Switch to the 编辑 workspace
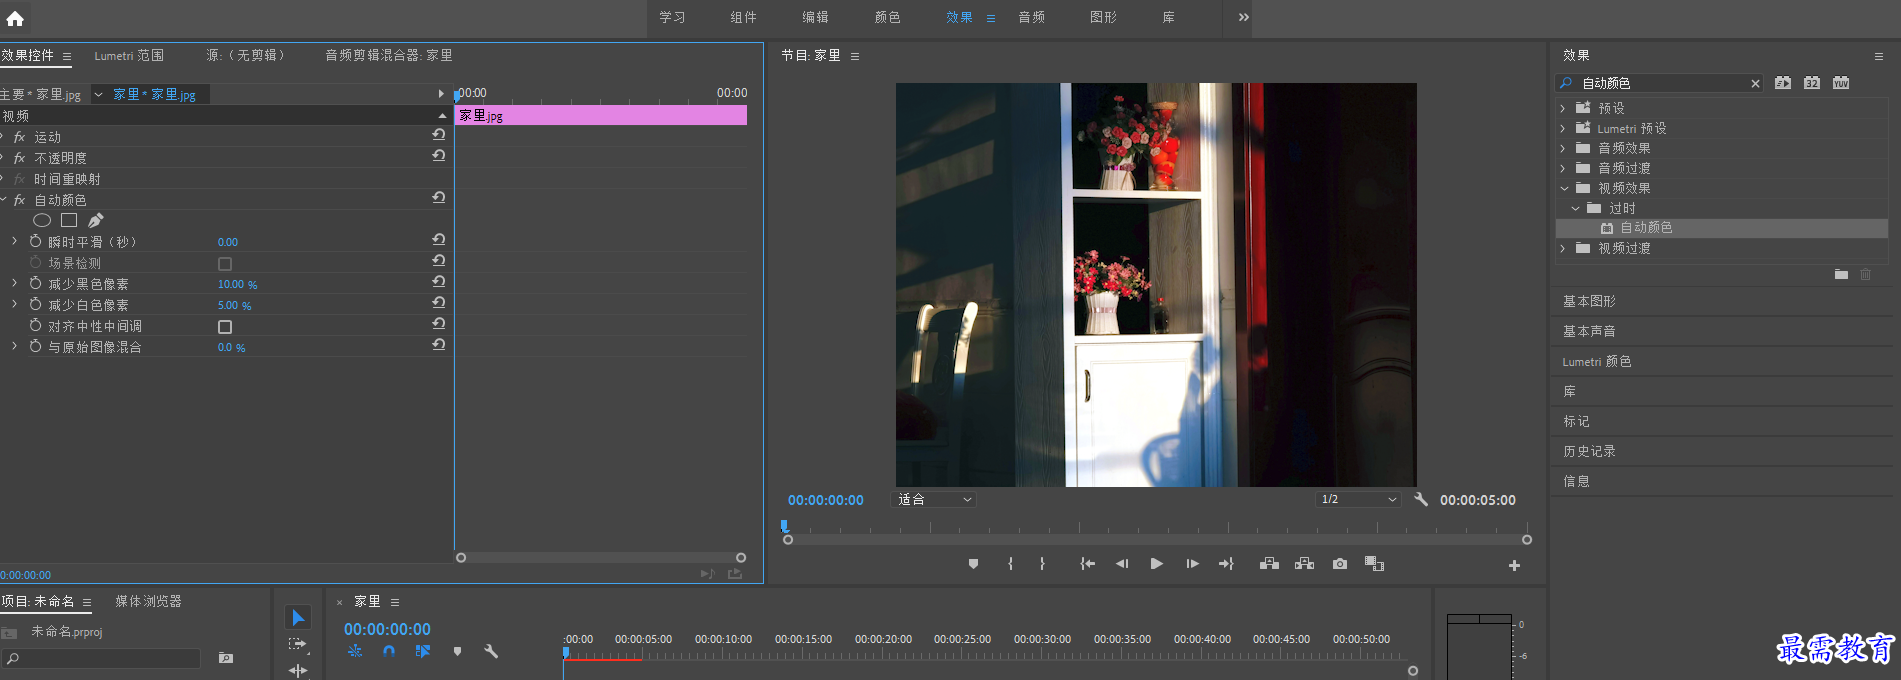1901x680 pixels. coord(815,17)
